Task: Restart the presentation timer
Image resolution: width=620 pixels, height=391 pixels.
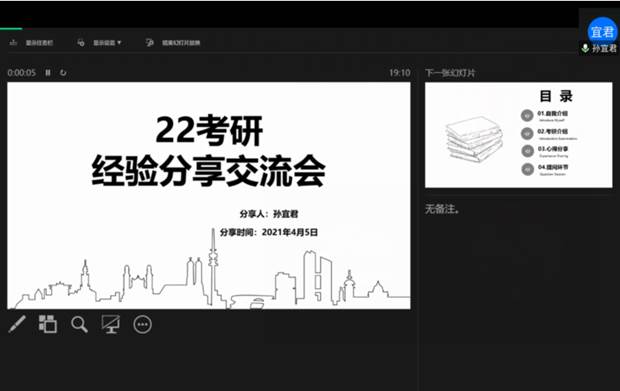Action: click(63, 73)
